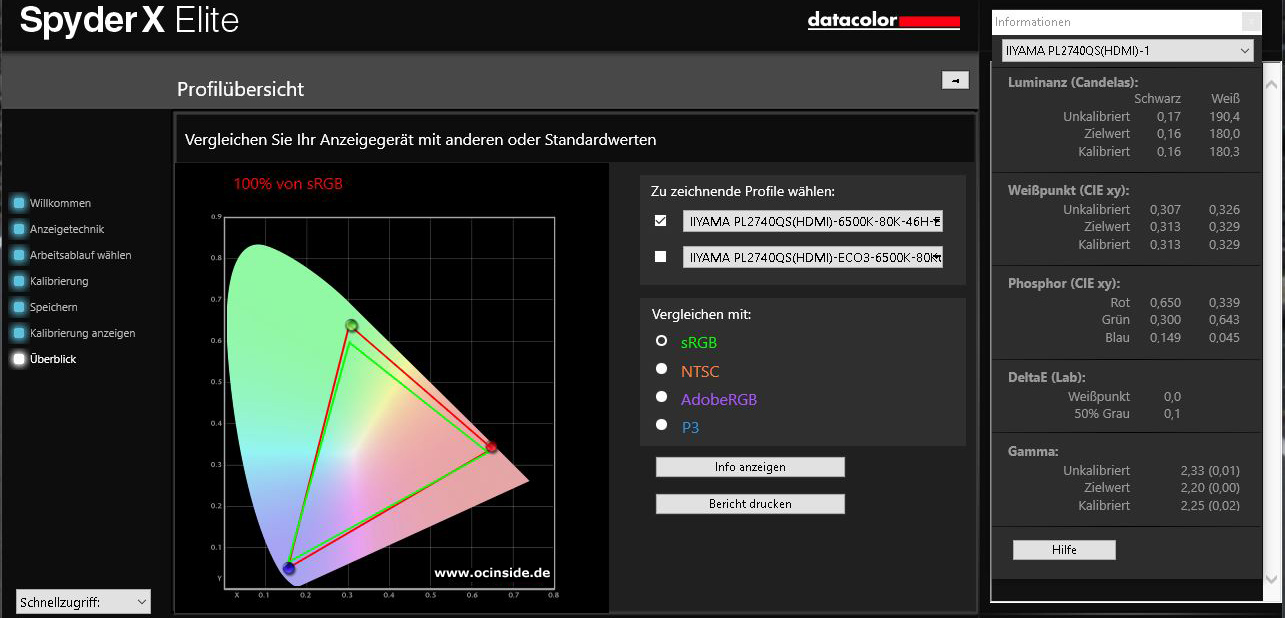Click the "DeltaE (Lab):" heading
The width and height of the screenshot is (1285, 618).
coord(1049,377)
